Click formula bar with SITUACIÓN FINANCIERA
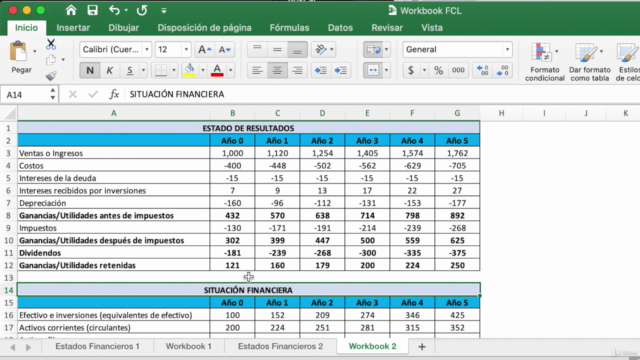The height and width of the screenshot is (360, 640). 382,94
